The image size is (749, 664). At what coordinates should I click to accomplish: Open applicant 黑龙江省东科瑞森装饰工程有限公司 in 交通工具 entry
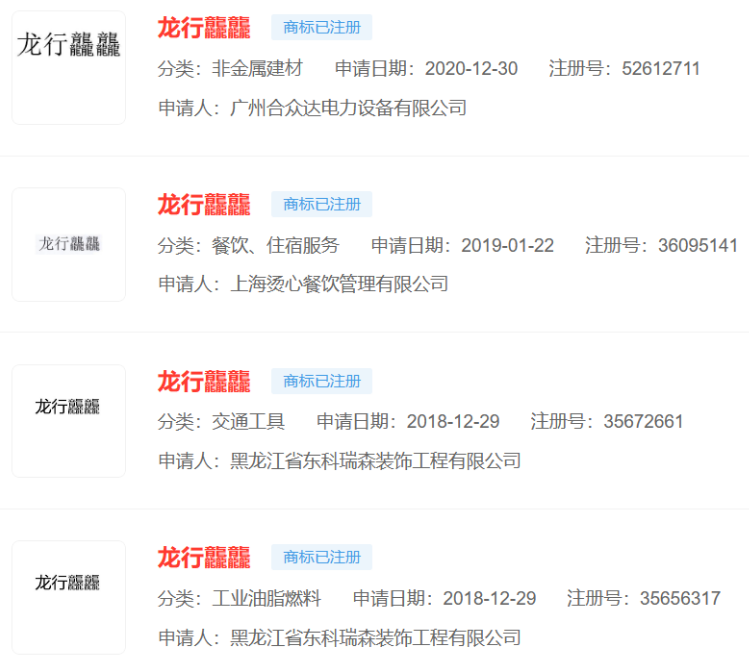375,461
